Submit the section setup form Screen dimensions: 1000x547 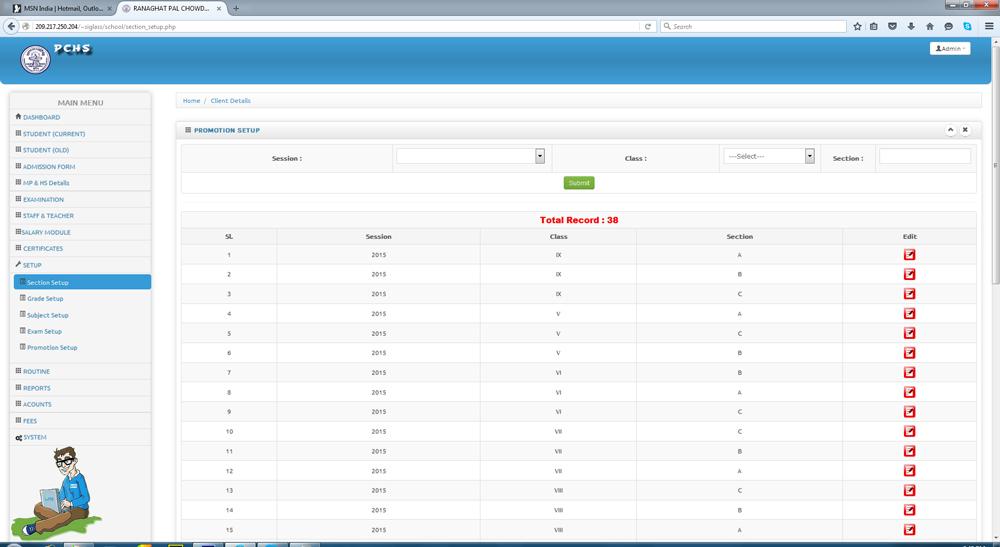click(x=579, y=183)
